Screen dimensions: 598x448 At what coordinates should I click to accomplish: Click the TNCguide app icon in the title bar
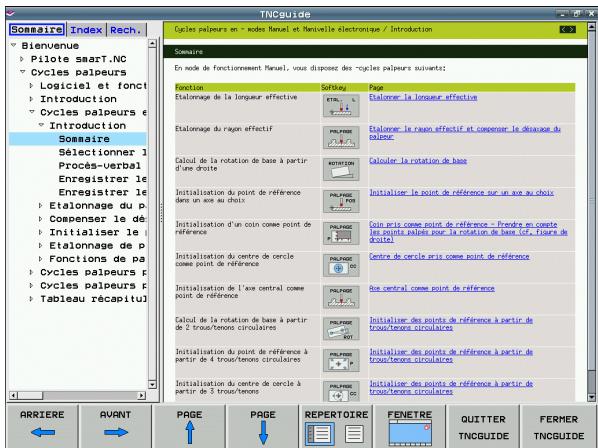point(10,14)
